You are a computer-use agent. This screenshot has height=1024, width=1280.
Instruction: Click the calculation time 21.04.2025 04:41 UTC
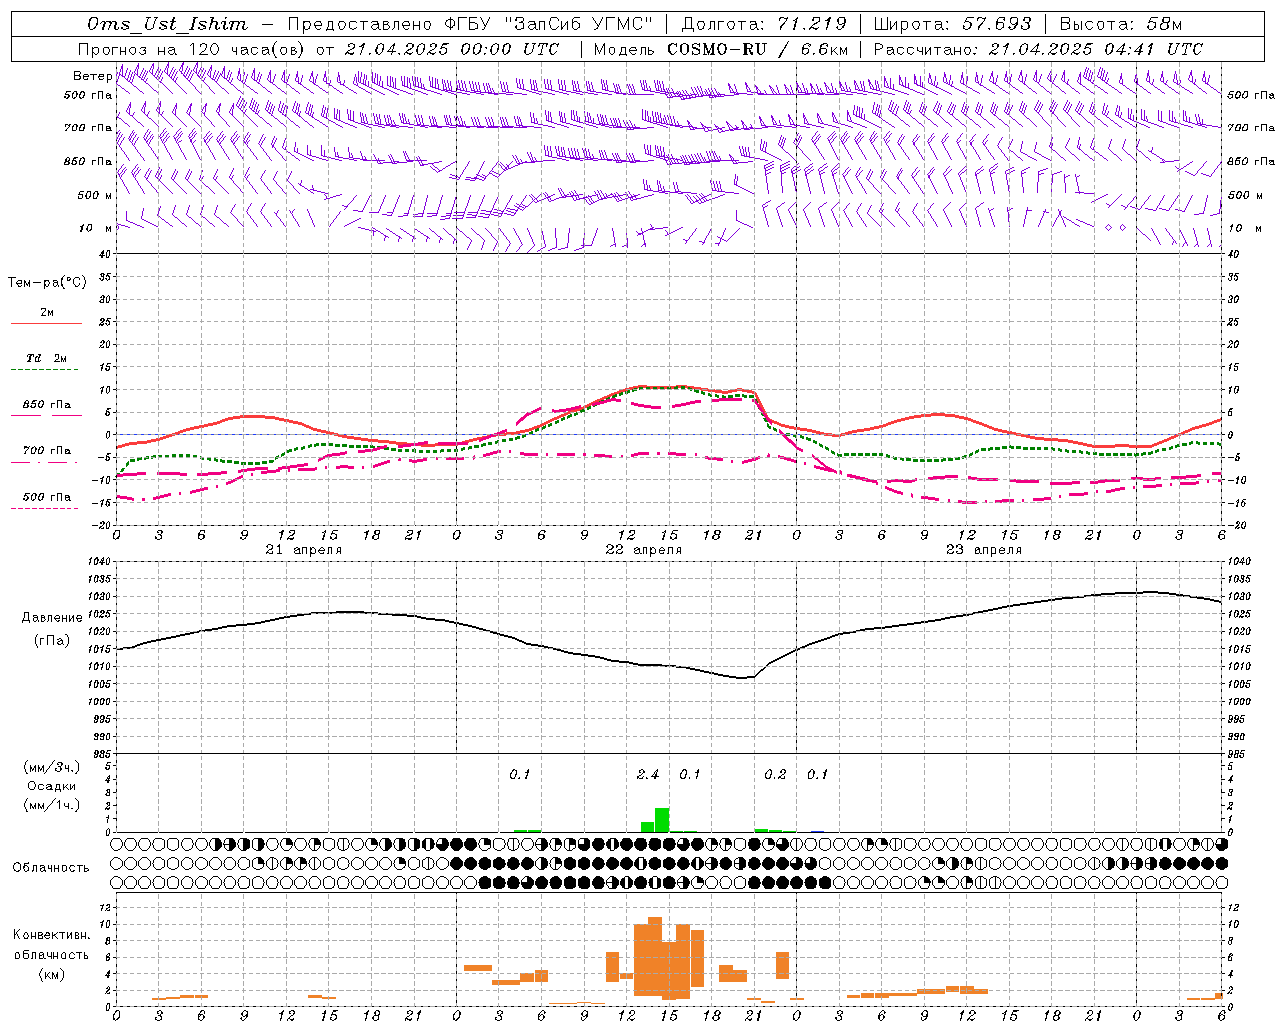click(1096, 49)
